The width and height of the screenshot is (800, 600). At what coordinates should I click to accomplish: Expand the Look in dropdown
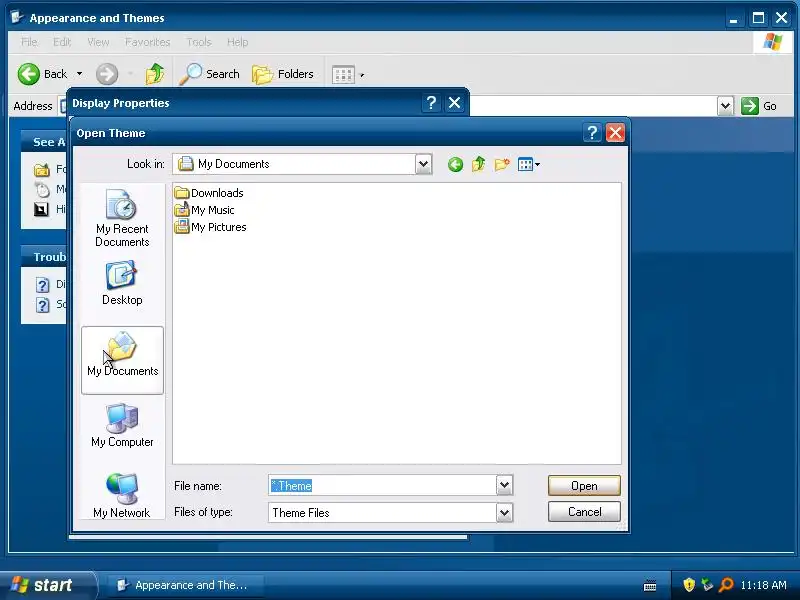point(423,164)
